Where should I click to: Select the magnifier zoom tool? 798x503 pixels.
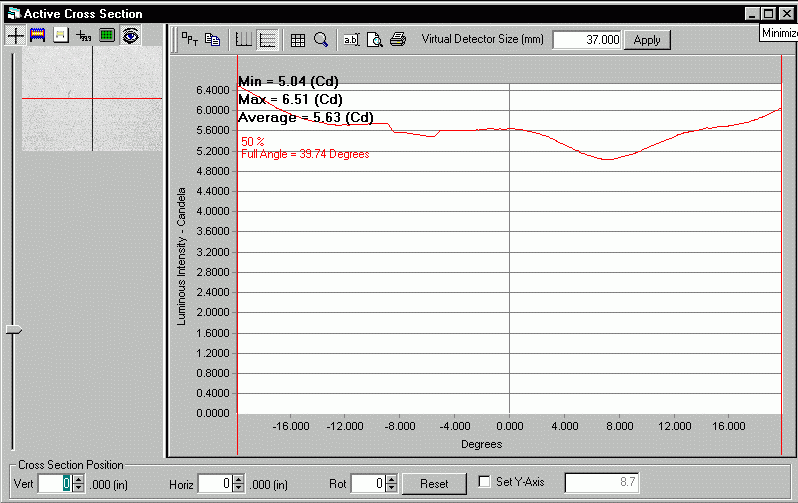tap(321, 39)
